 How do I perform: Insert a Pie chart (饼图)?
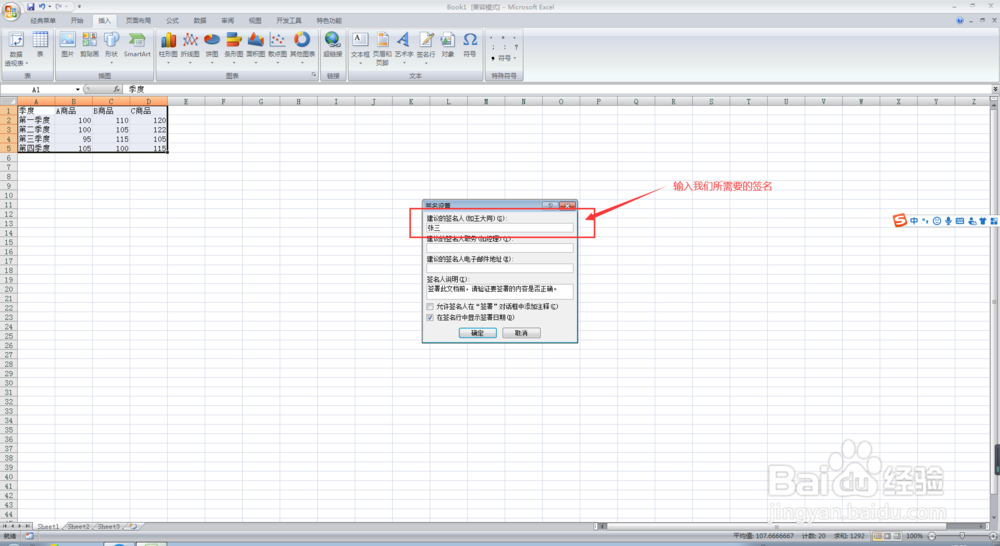[212, 48]
